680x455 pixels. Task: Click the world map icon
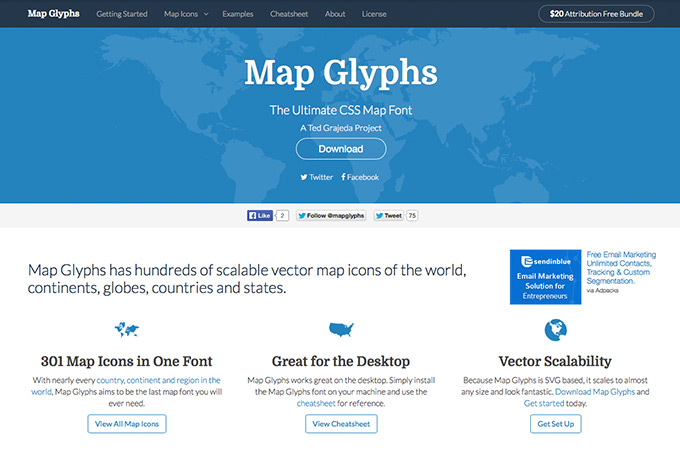[x=127, y=330]
